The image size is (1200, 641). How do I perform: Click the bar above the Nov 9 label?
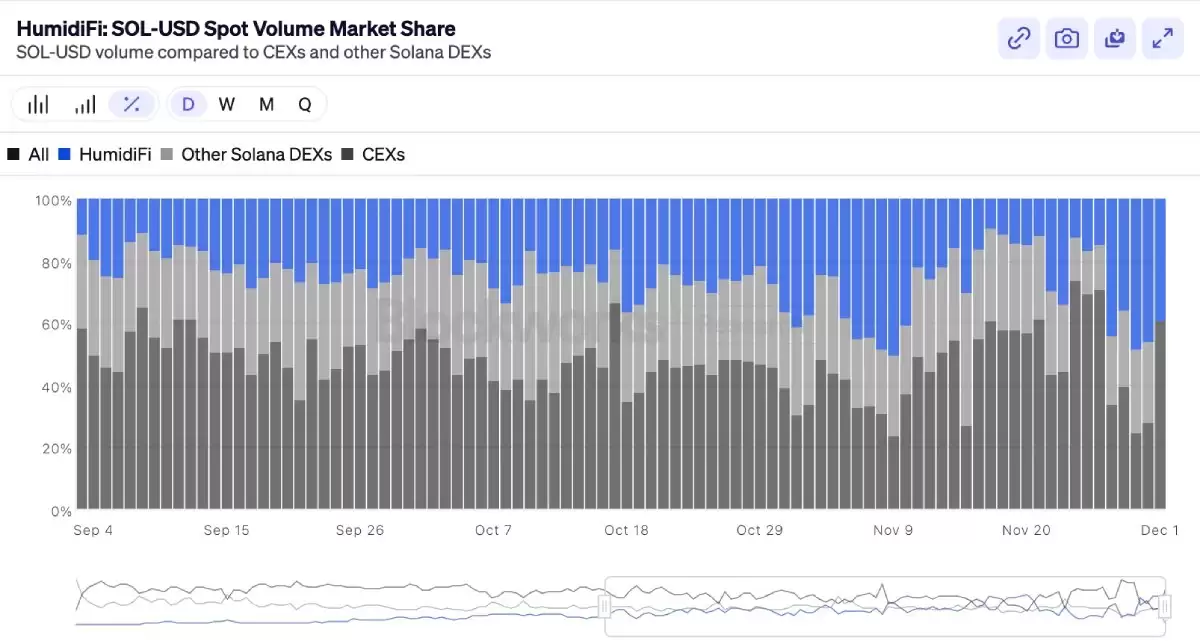893,400
